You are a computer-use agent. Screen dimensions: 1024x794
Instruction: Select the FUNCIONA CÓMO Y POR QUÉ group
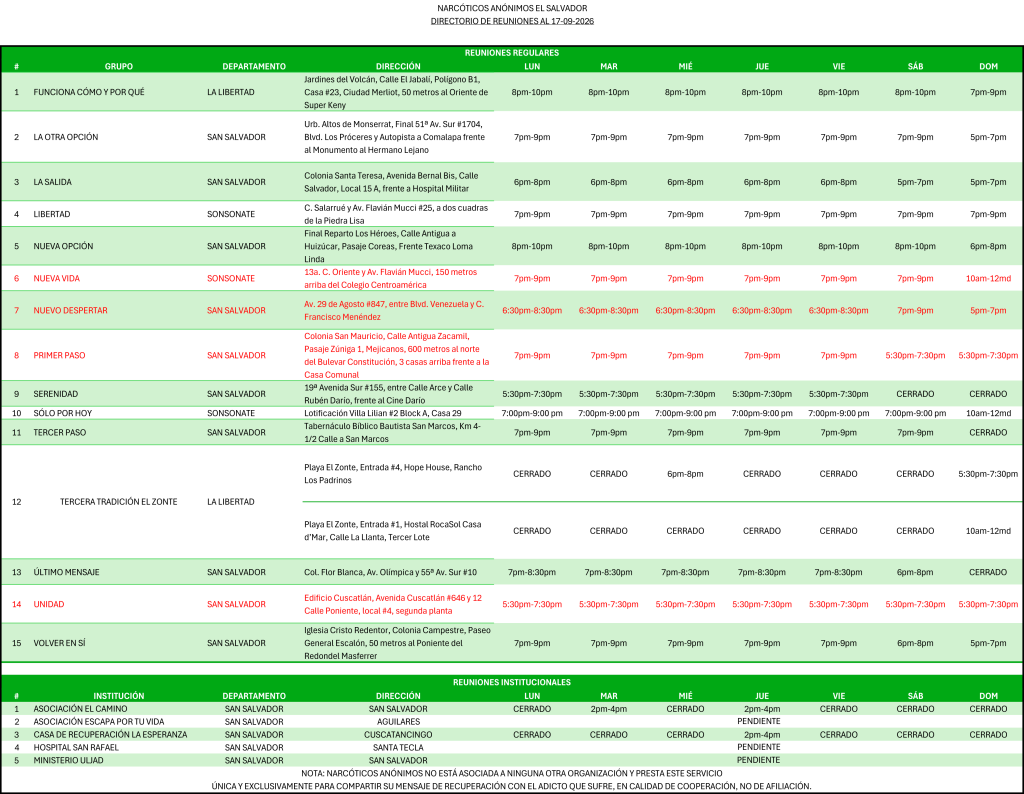pos(89,92)
